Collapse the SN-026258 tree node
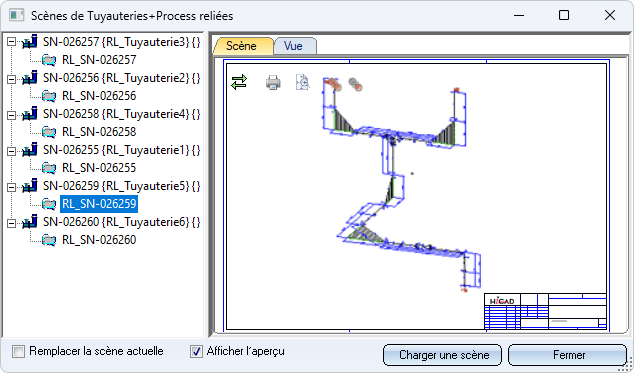634x373 pixels. coord(12,115)
